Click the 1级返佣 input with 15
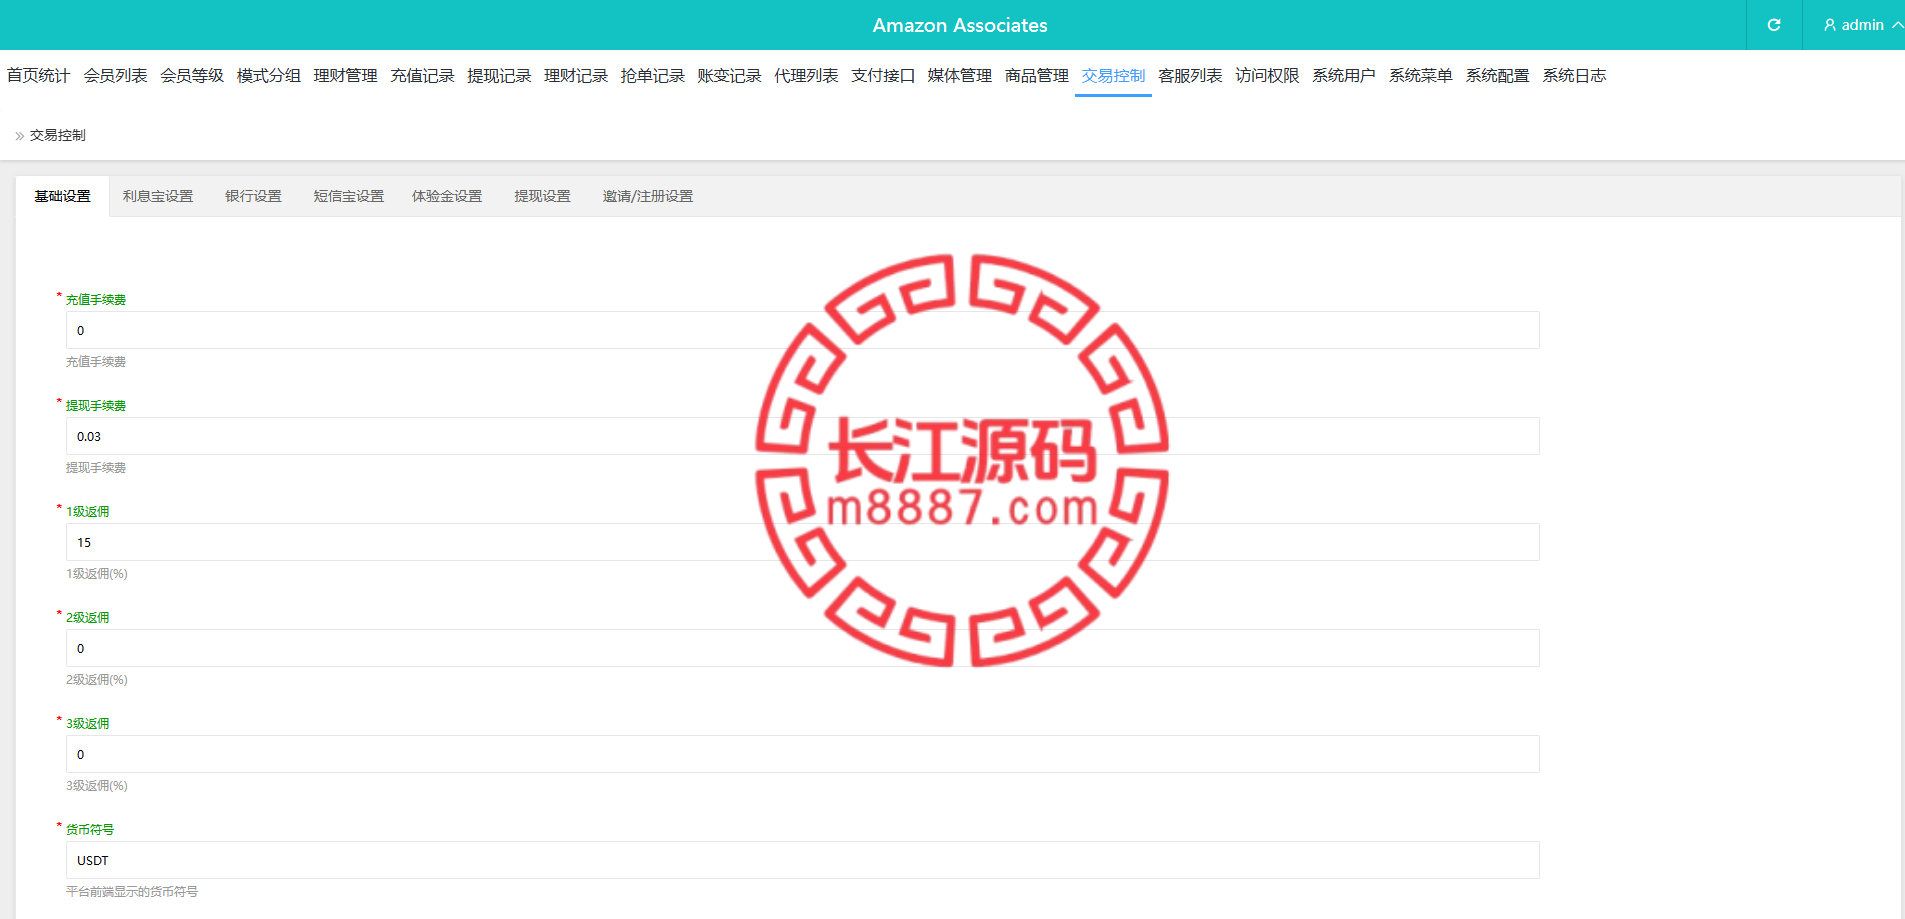This screenshot has width=1905, height=919. (802, 542)
